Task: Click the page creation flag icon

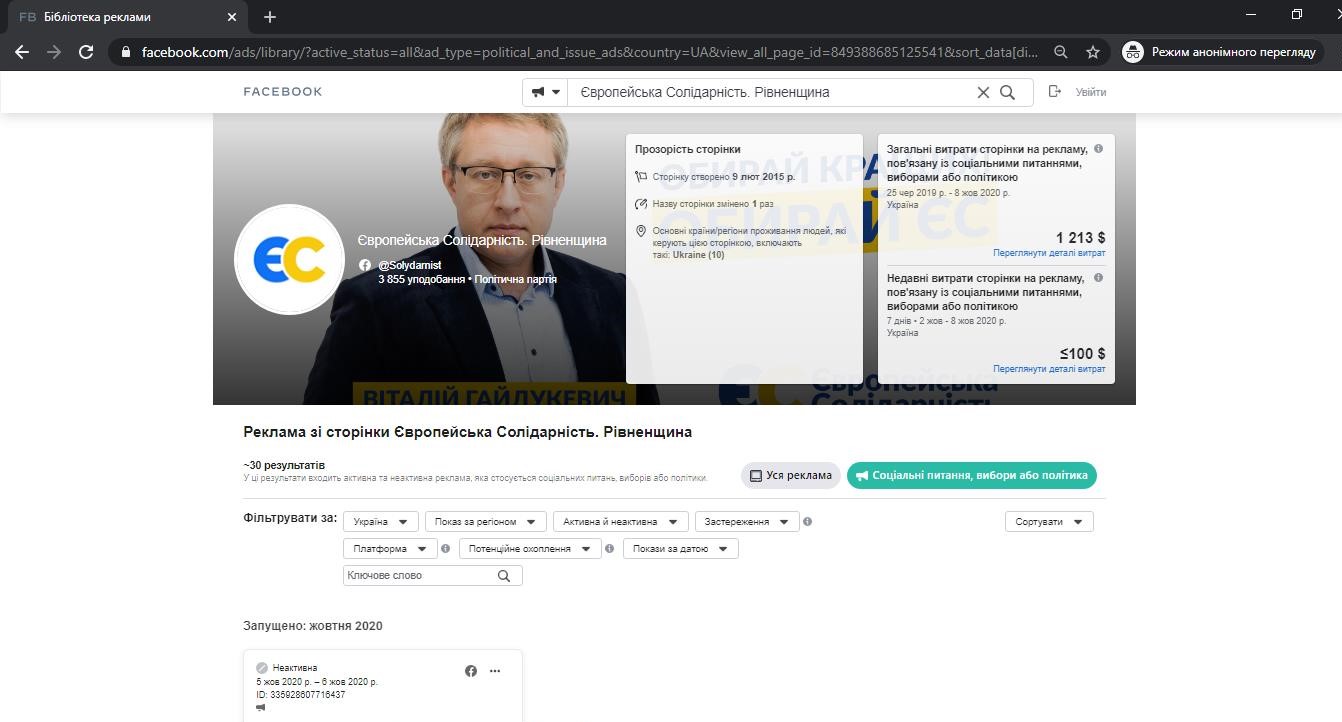Action: (641, 177)
